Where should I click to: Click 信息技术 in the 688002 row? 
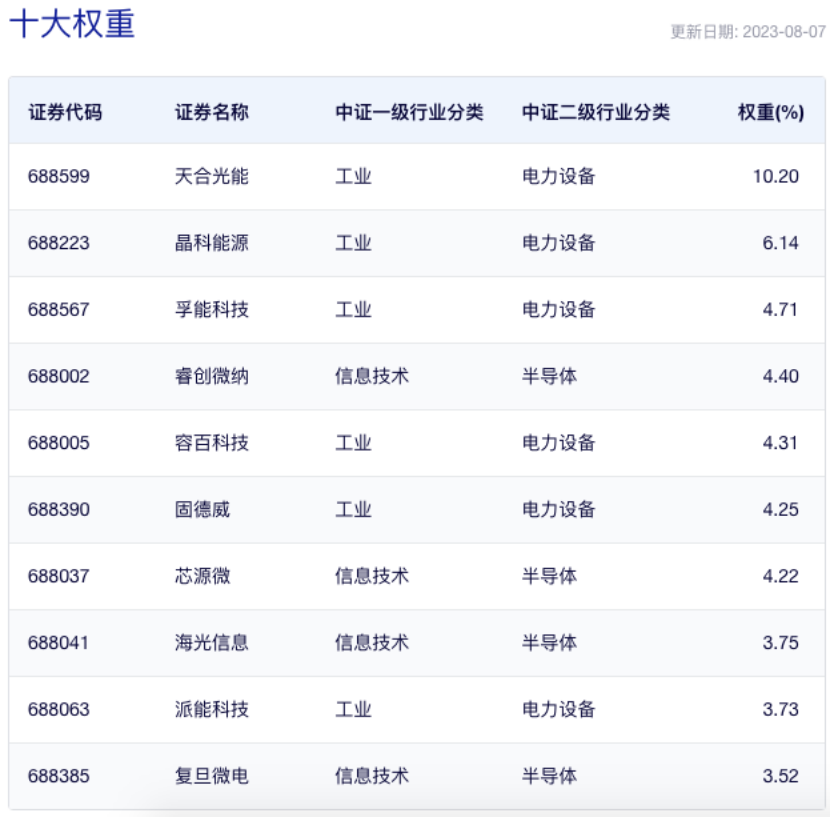pyautogui.click(x=372, y=376)
